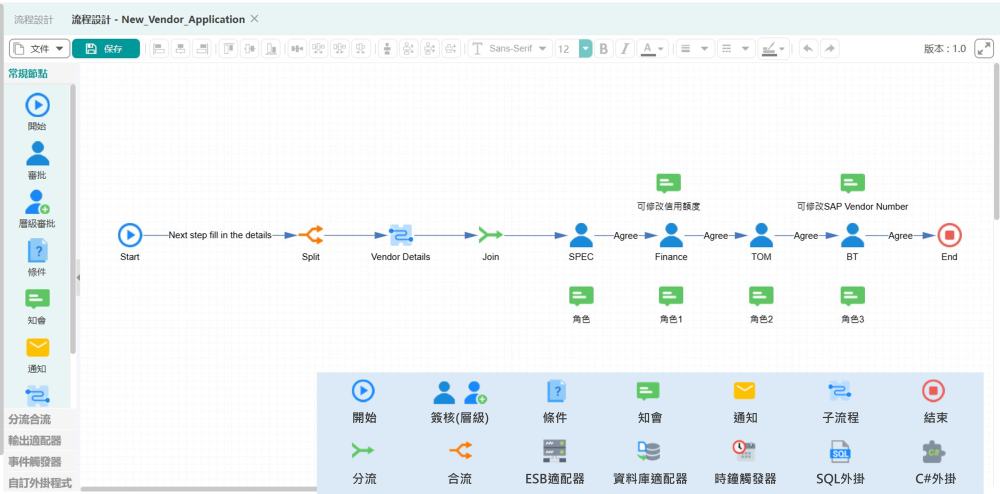Open the Sans-Serif font family dropdown

click(x=510, y=49)
